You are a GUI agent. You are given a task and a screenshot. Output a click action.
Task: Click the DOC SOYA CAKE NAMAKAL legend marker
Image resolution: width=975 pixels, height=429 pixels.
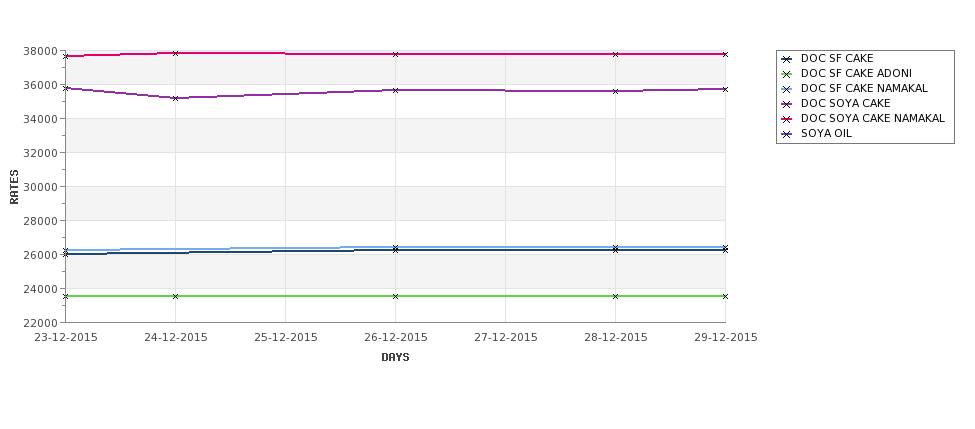pyautogui.click(x=787, y=119)
